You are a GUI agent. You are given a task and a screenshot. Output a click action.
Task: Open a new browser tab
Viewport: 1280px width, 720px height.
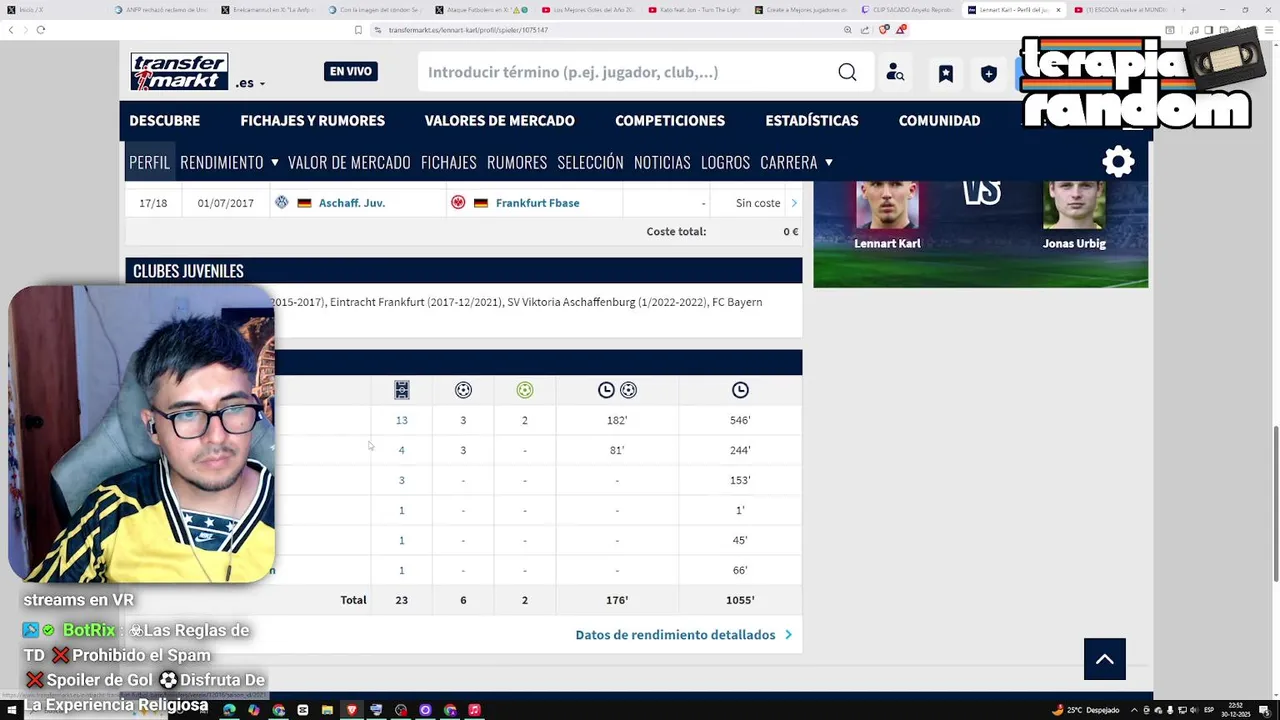1184,10
